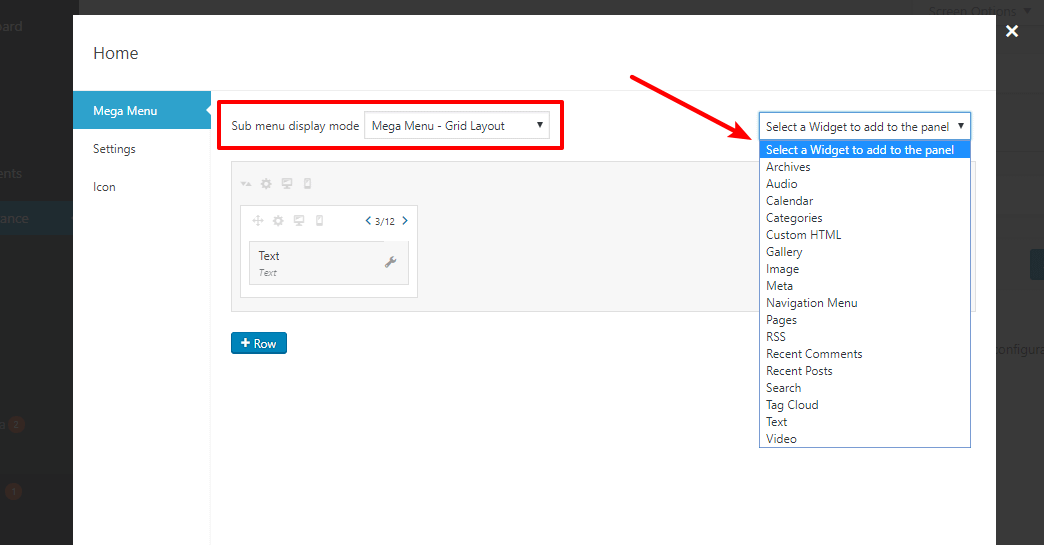
Task: Toggle row desktop visibility icon
Action: point(287,184)
